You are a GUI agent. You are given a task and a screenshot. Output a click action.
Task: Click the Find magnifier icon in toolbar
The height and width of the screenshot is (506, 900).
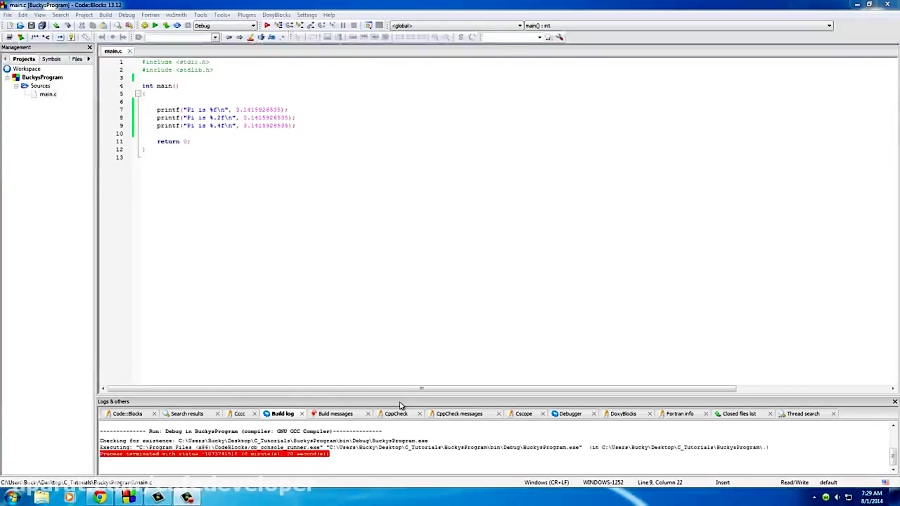tap(116, 25)
